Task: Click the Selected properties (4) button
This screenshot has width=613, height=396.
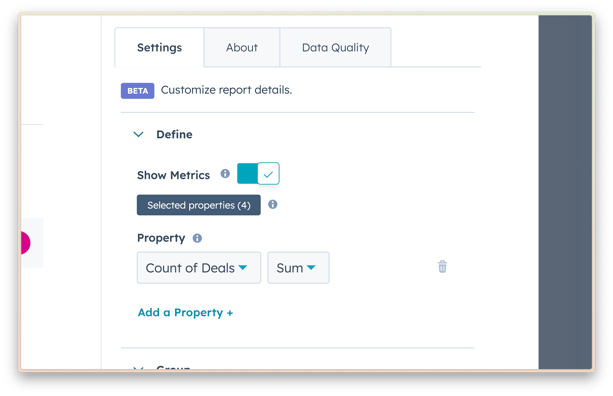Action: click(x=199, y=205)
